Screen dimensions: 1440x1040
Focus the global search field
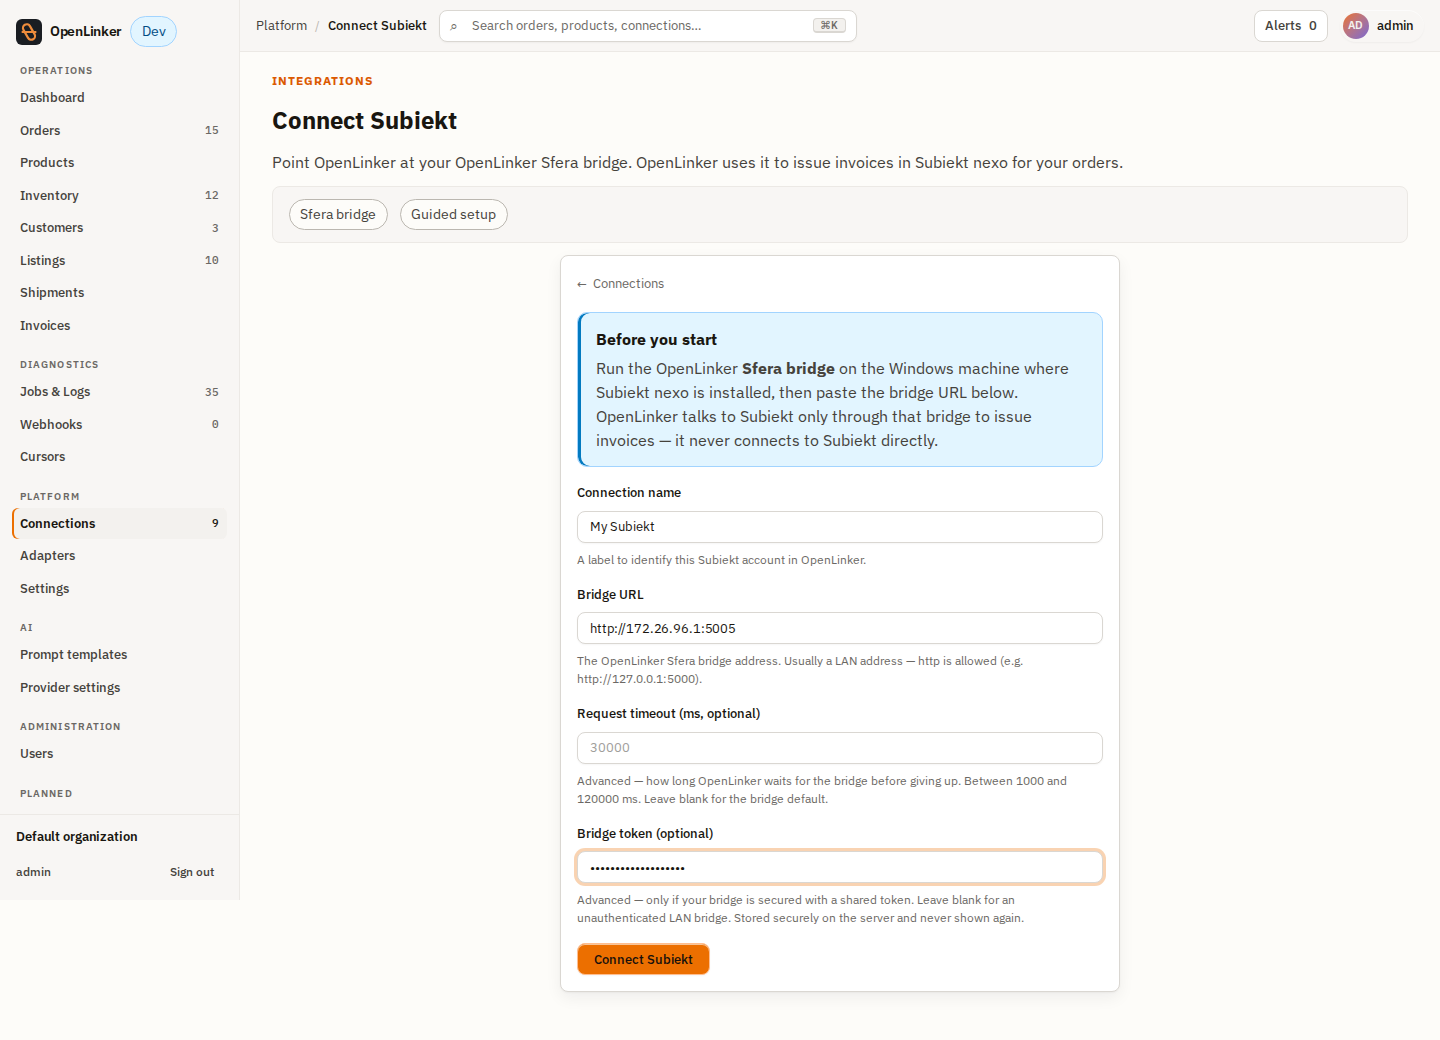(x=648, y=26)
